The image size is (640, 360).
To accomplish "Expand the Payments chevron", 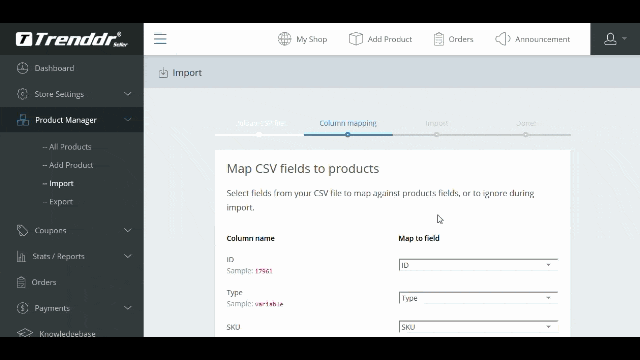I will click(x=128, y=308).
